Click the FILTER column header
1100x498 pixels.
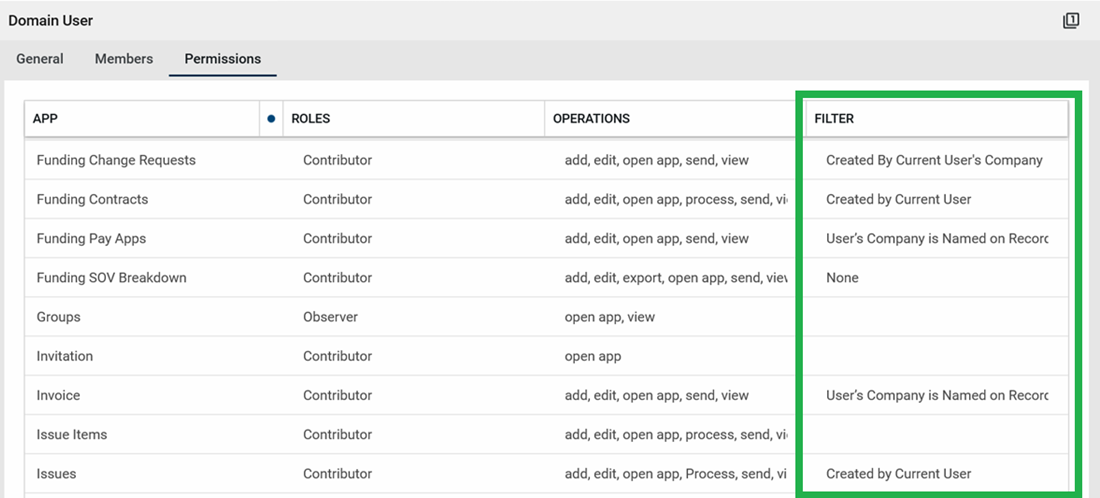pos(834,118)
